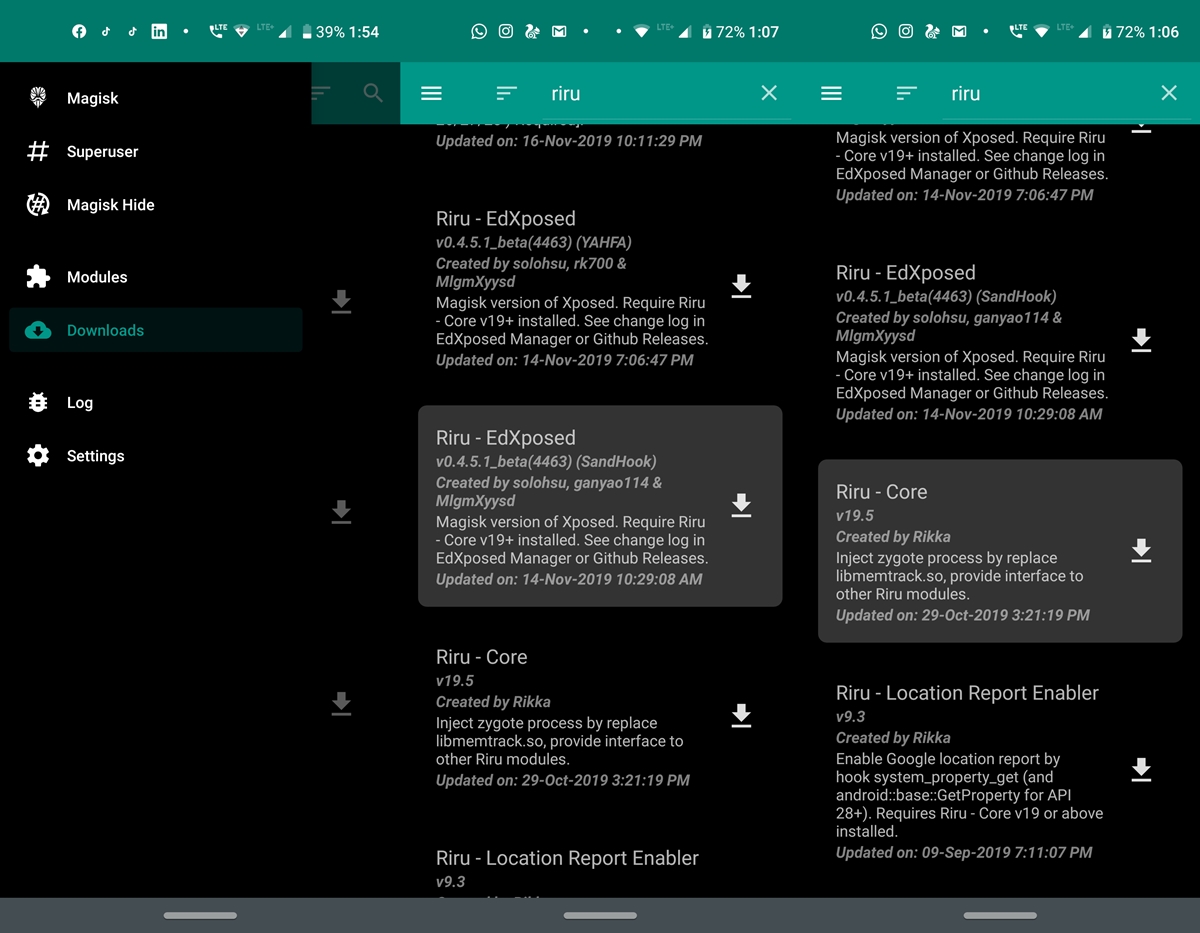Screen dimensions: 1200x933
Task: Open the Riru - EdXposed YAHFA title on the middle screen
Action: point(506,219)
